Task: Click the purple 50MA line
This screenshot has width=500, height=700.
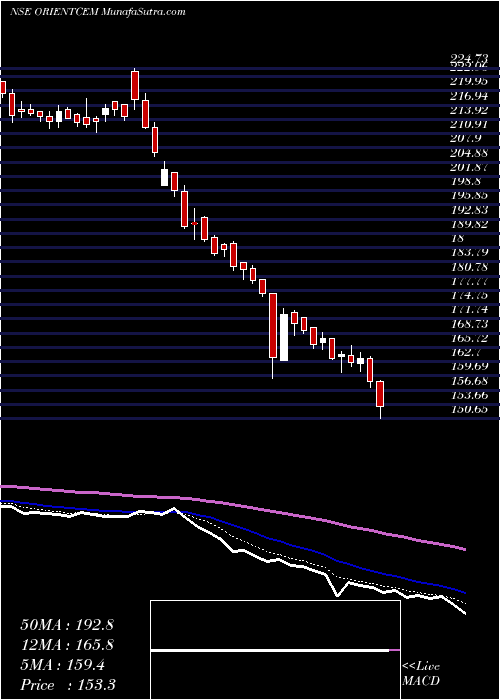Action: click(232, 504)
